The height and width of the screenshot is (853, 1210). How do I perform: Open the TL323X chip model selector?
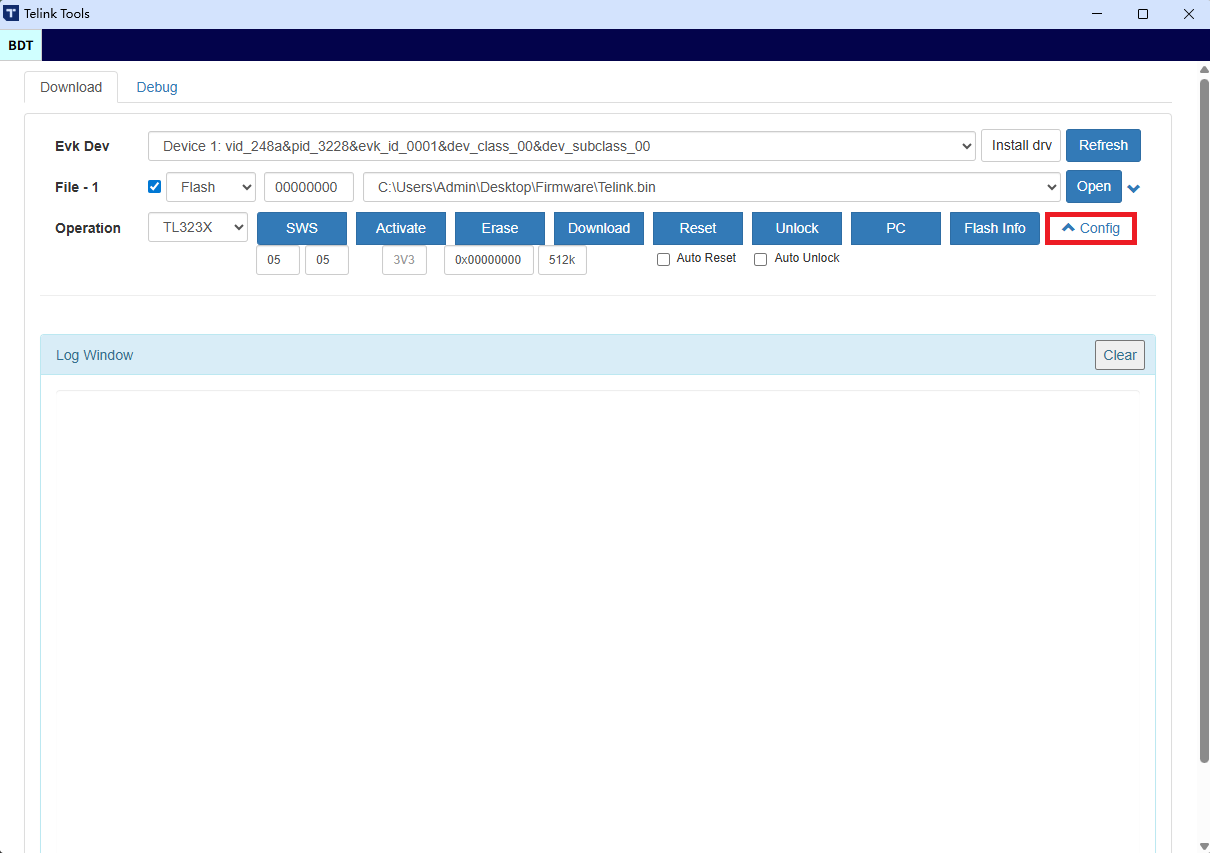(x=197, y=227)
